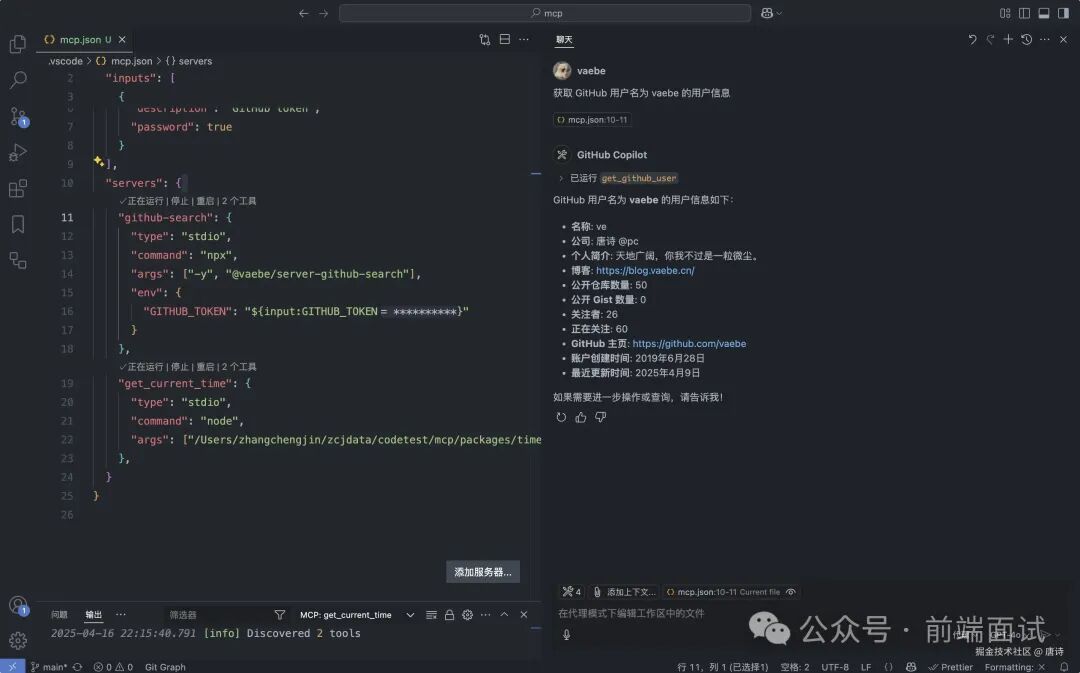Open the output filter funnel icon
Screen dimensions: 1080x673
tap(280, 614)
